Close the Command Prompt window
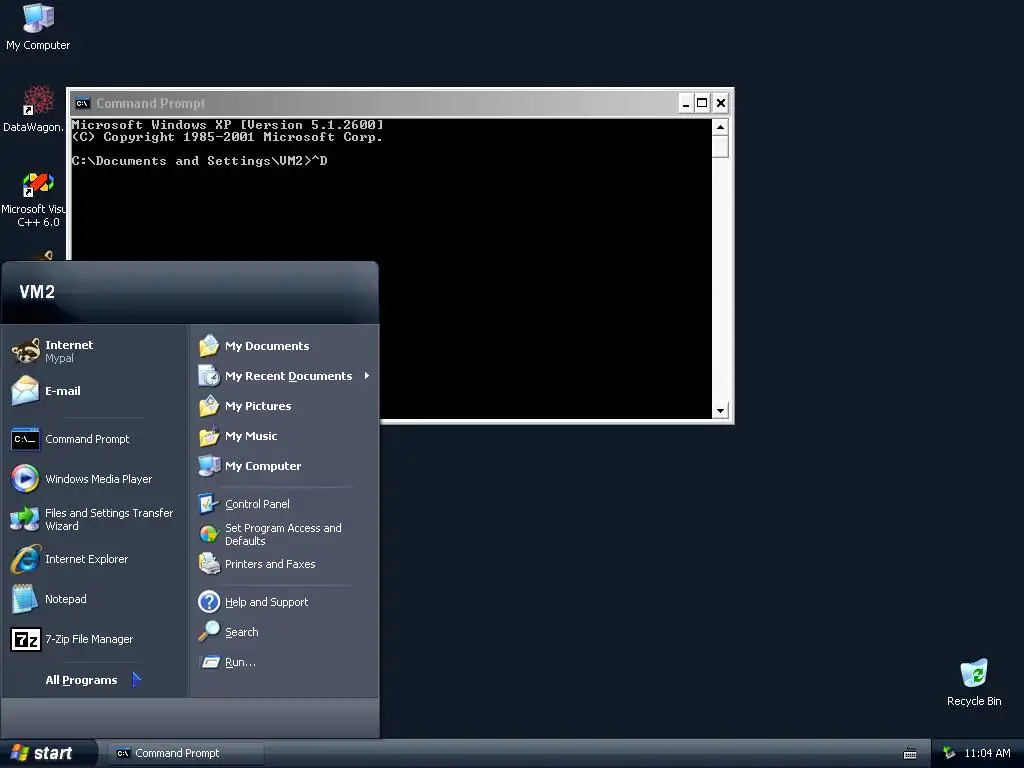This screenshot has width=1024, height=768. pyautogui.click(x=720, y=103)
